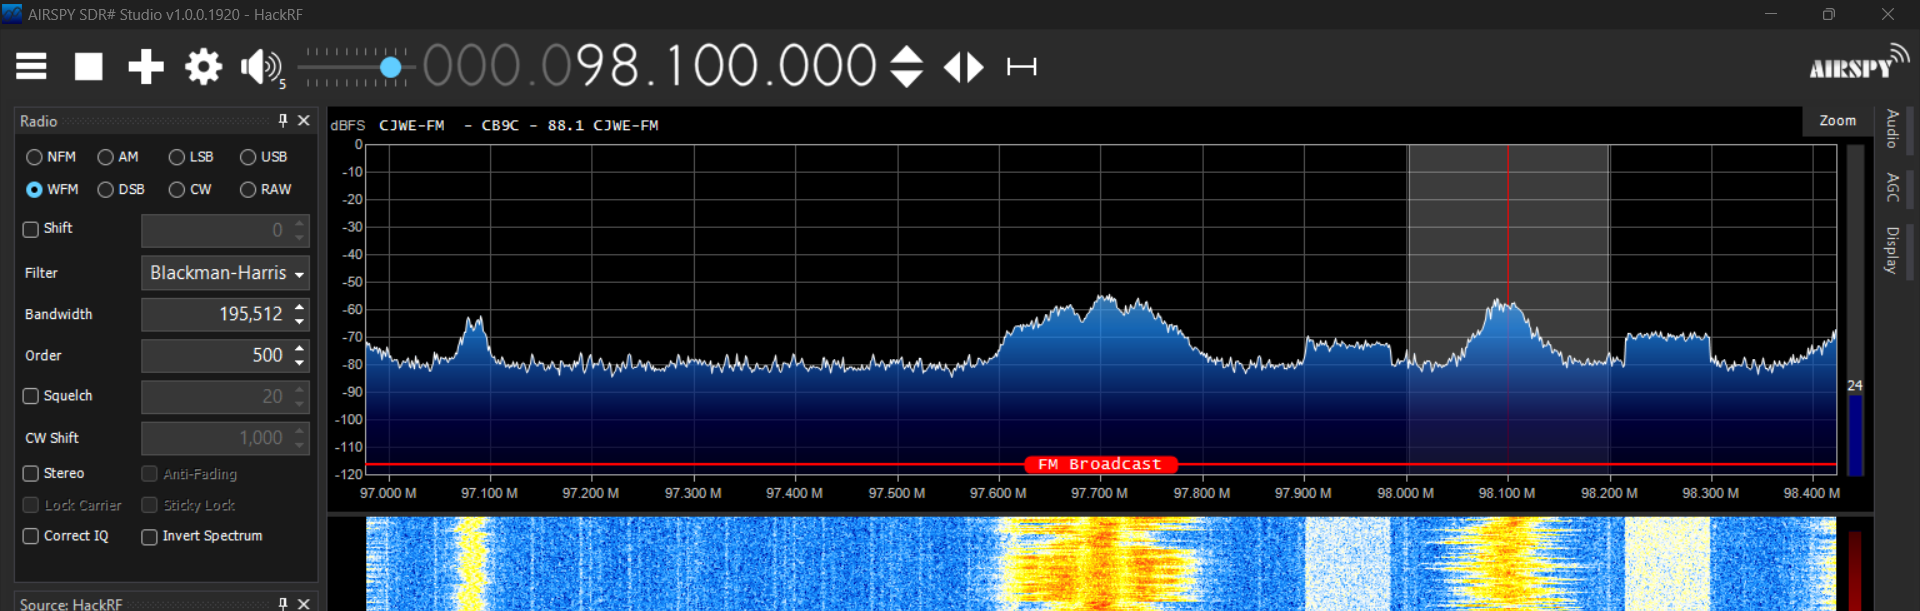Image resolution: width=1920 pixels, height=611 pixels.
Task: Open the Display side tab
Action: (x=1892, y=250)
